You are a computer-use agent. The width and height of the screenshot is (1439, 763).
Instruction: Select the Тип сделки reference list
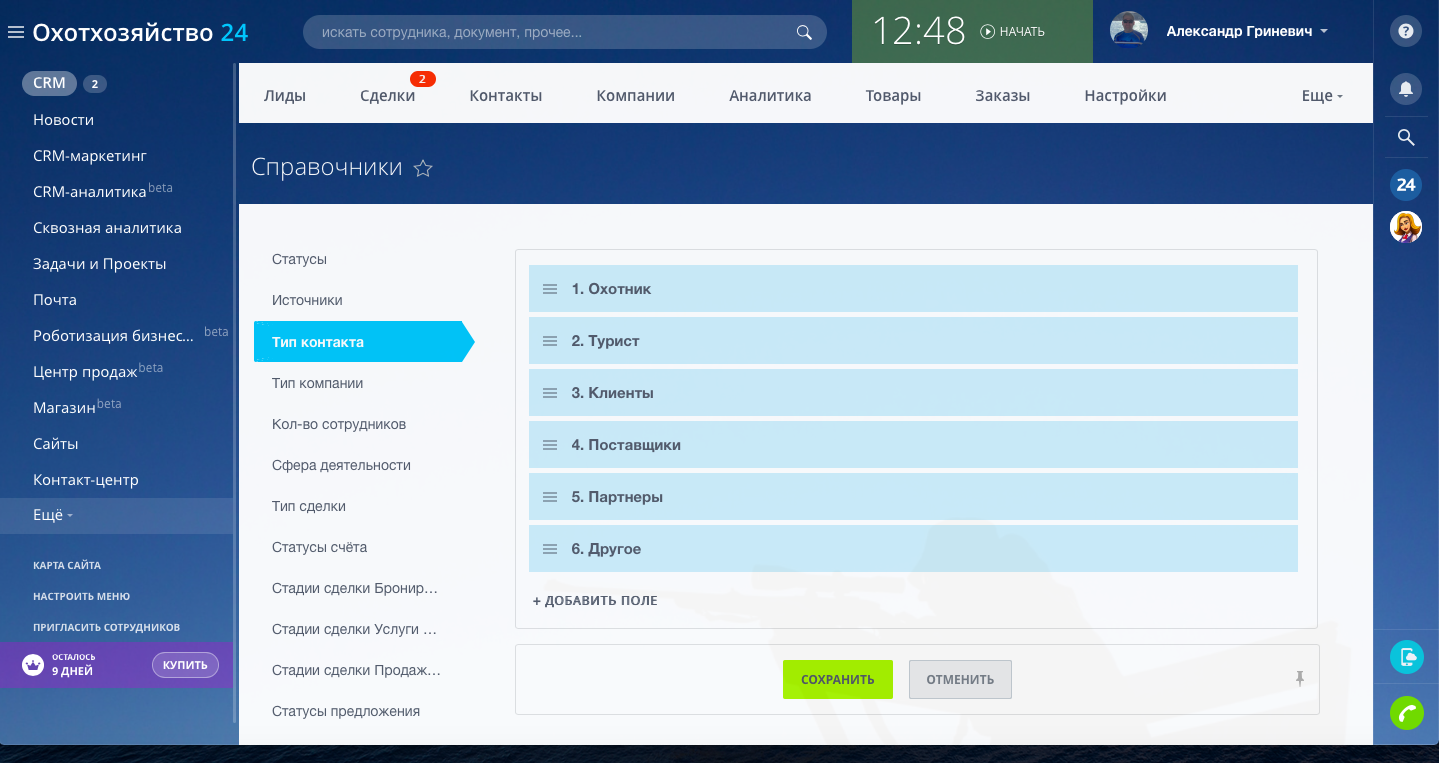click(309, 506)
